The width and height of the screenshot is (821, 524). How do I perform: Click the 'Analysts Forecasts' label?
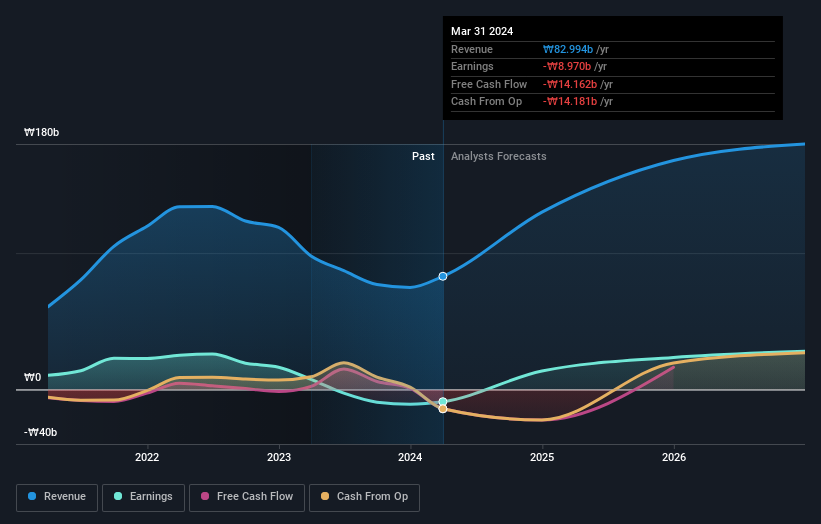(x=498, y=157)
